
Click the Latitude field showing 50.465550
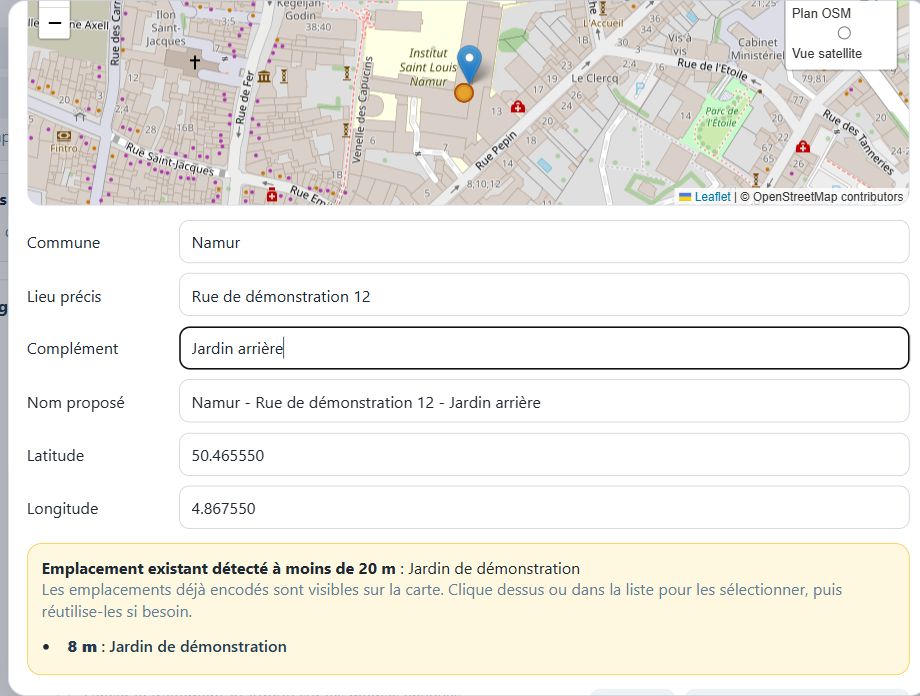[544, 455]
